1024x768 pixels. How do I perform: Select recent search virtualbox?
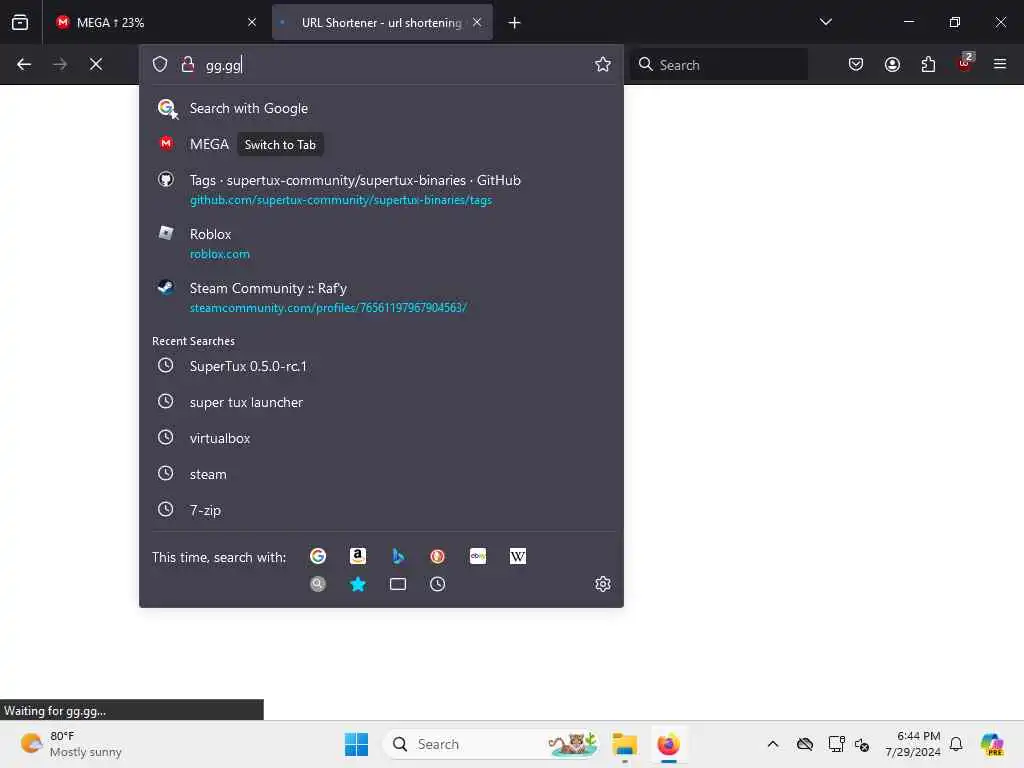(x=381, y=438)
